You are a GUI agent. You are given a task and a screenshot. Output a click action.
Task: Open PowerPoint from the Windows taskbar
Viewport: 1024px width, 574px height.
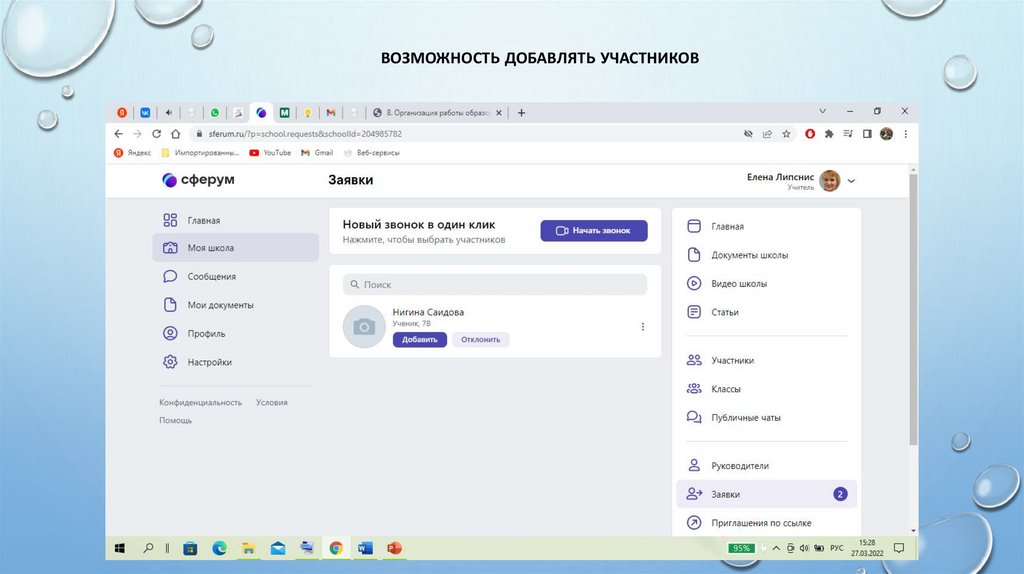pyautogui.click(x=393, y=548)
